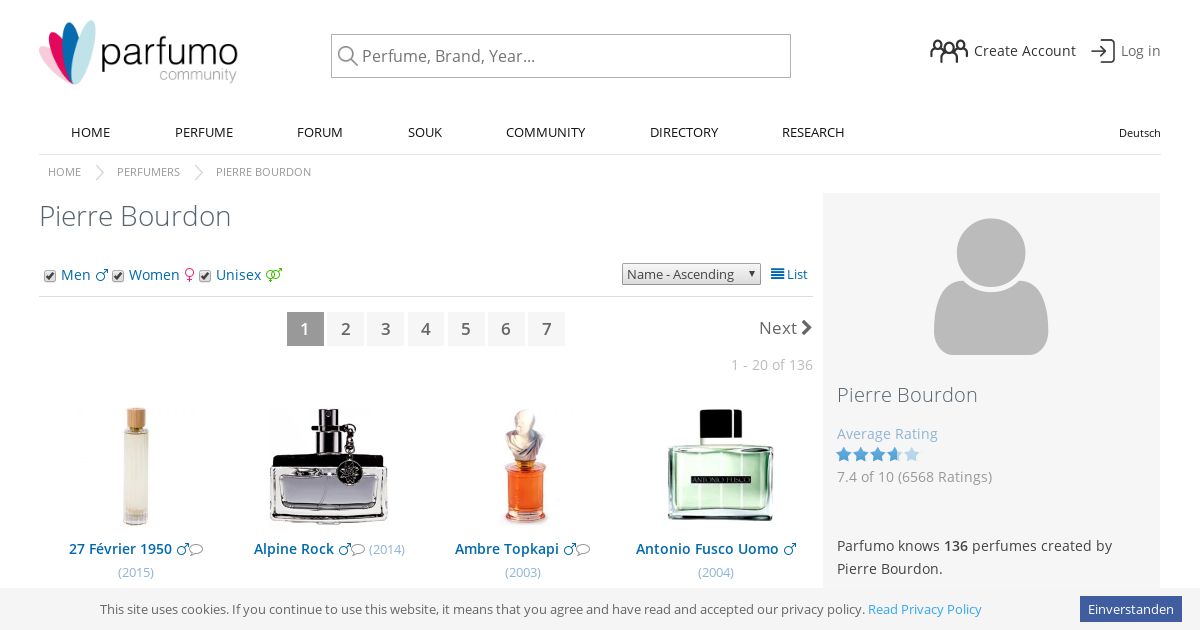Uncheck the Women filter checkbox
This screenshot has width=1200, height=630.
(x=118, y=276)
